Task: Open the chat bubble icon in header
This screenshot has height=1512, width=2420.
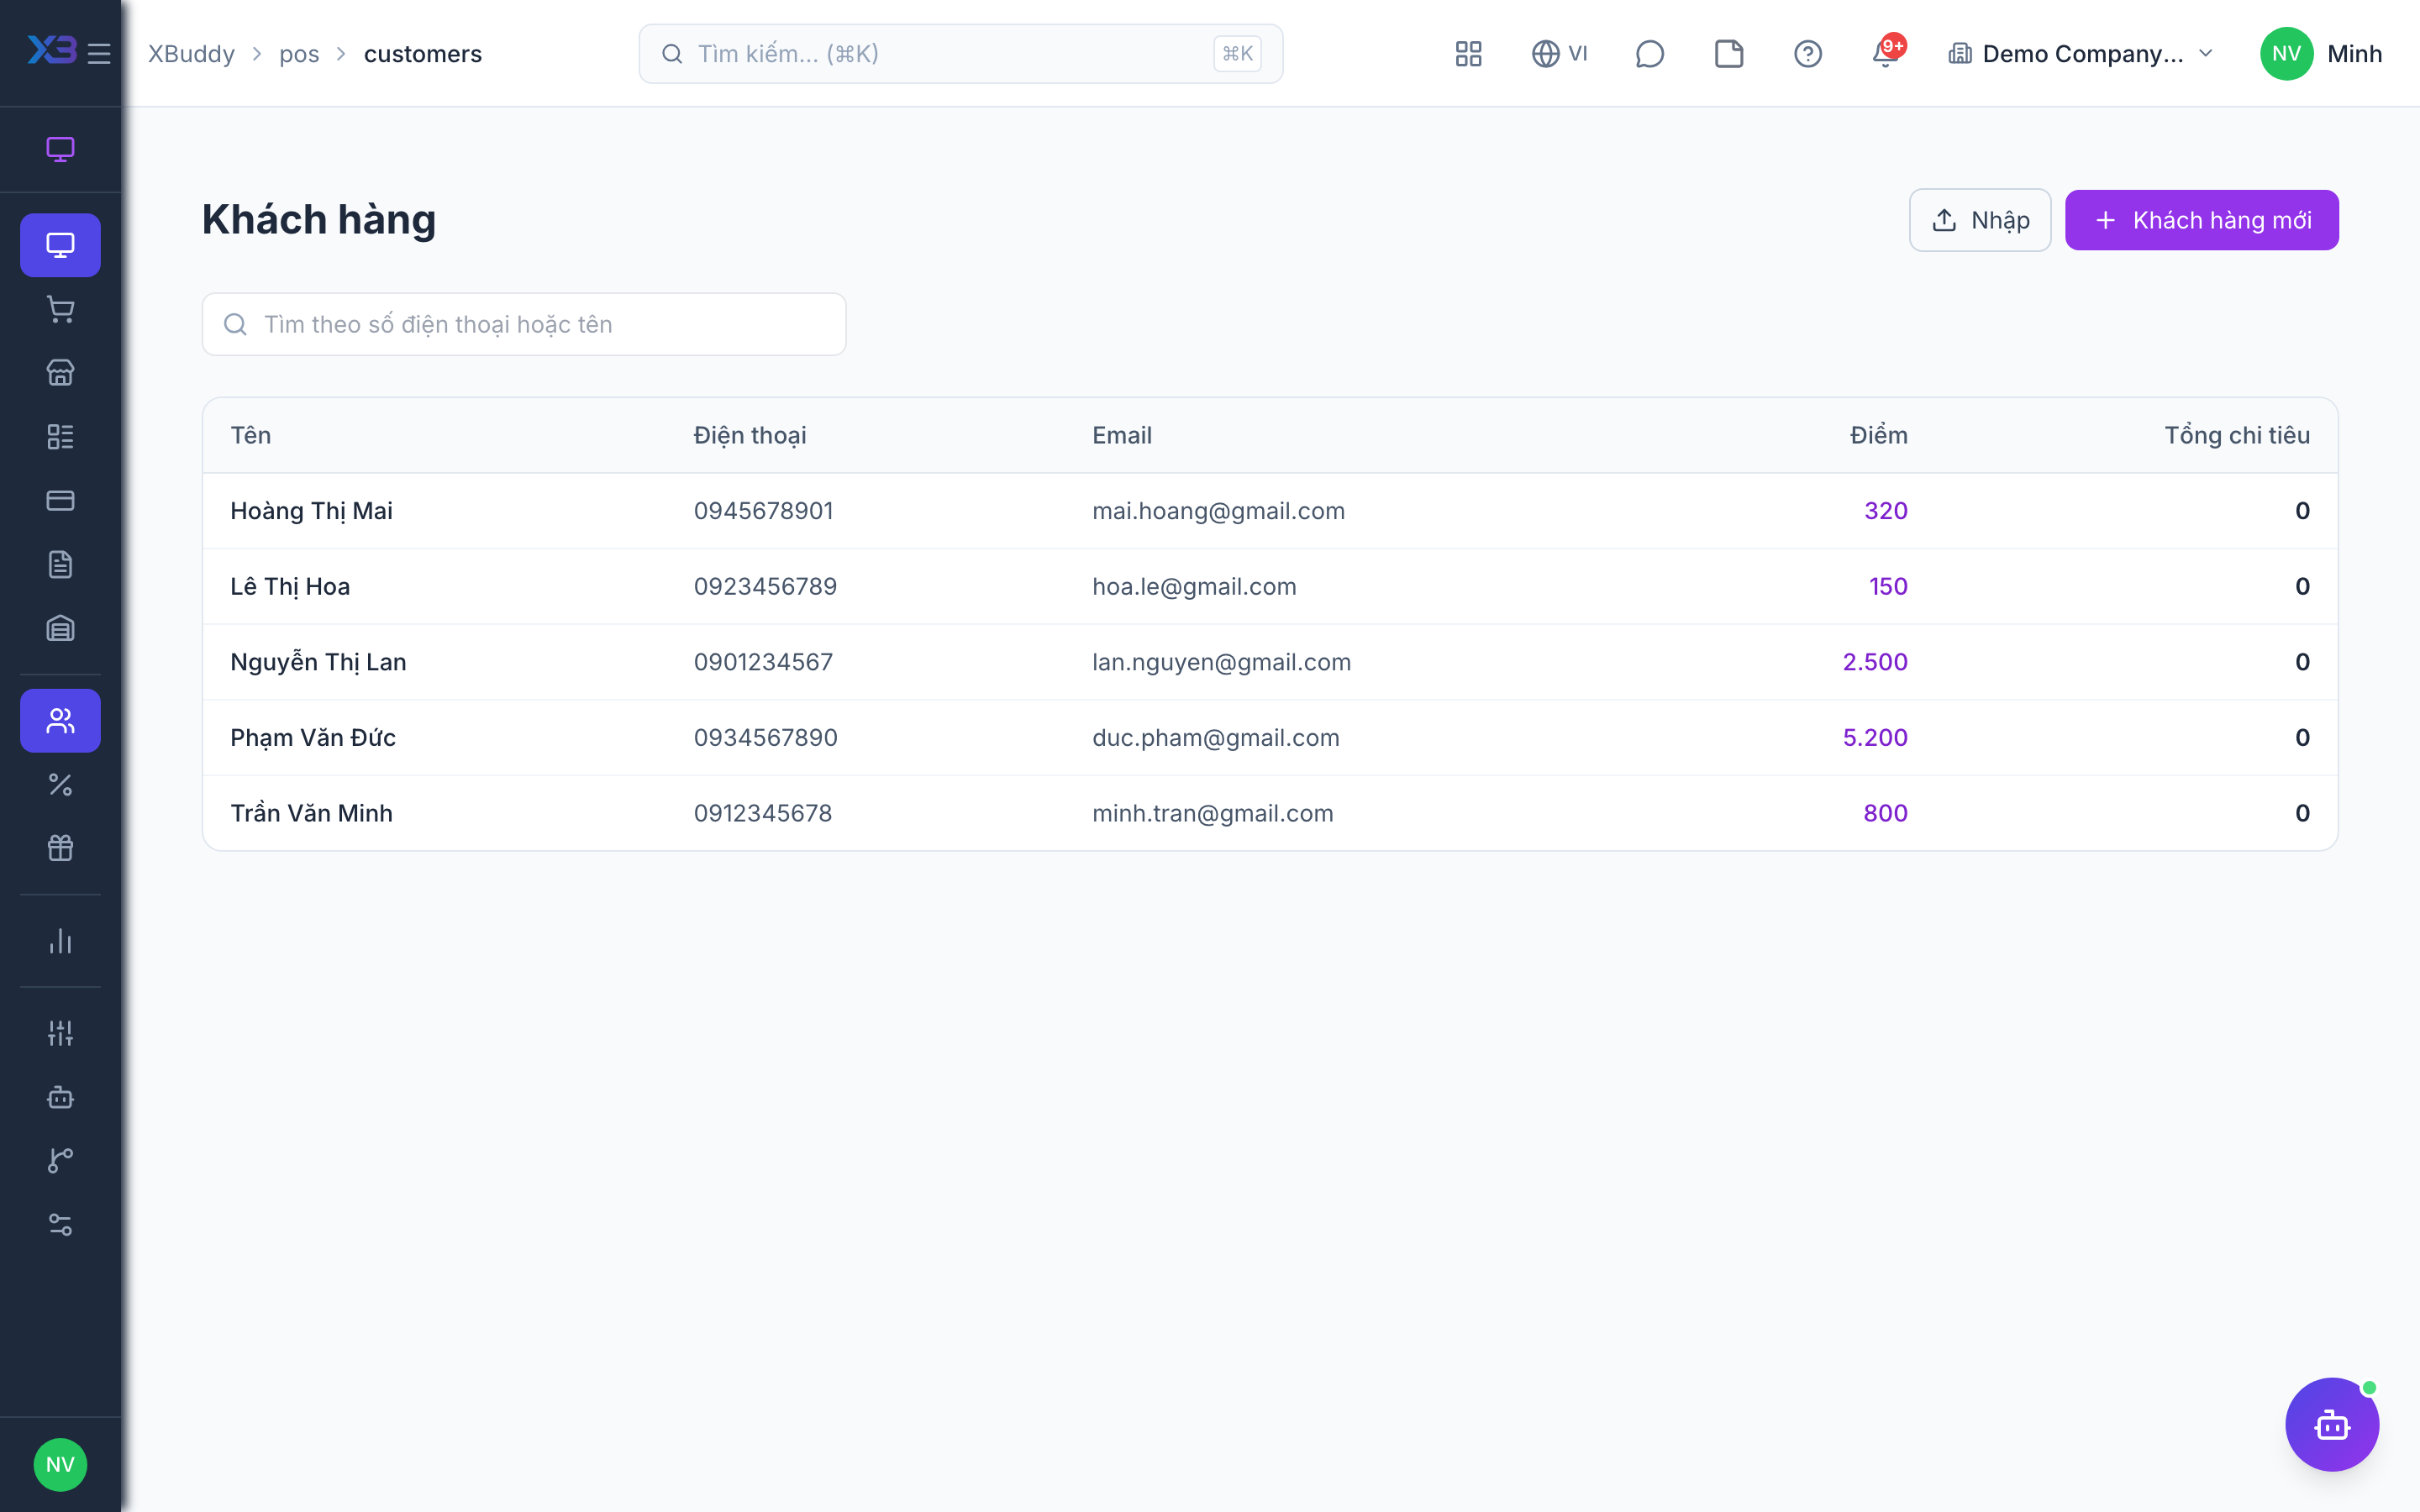Action: pyautogui.click(x=1649, y=54)
